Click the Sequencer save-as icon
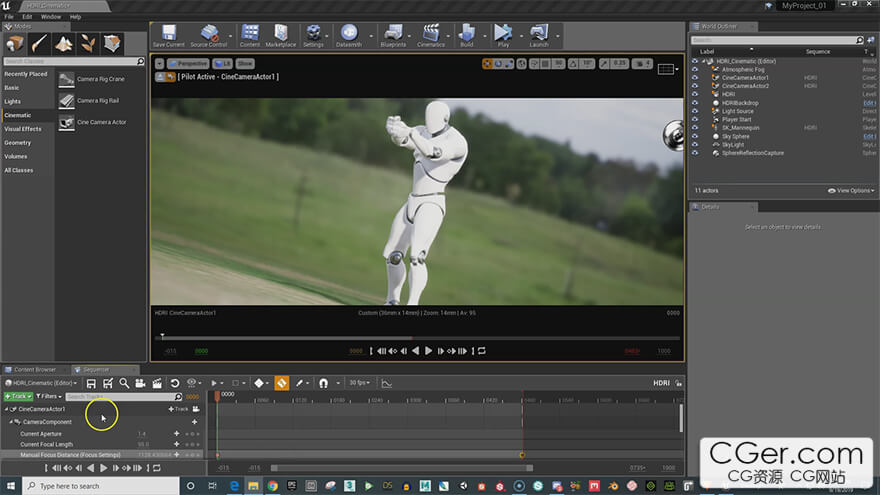This screenshot has height=495, width=880. [x=108, y=383]
